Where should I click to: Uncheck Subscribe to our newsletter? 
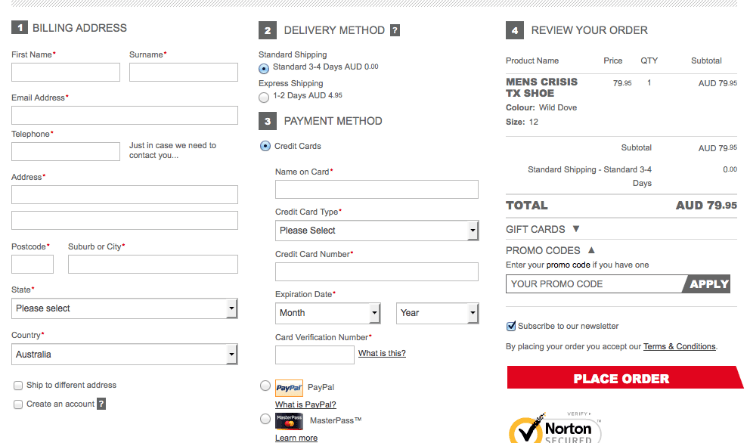[x=512, y=326]
